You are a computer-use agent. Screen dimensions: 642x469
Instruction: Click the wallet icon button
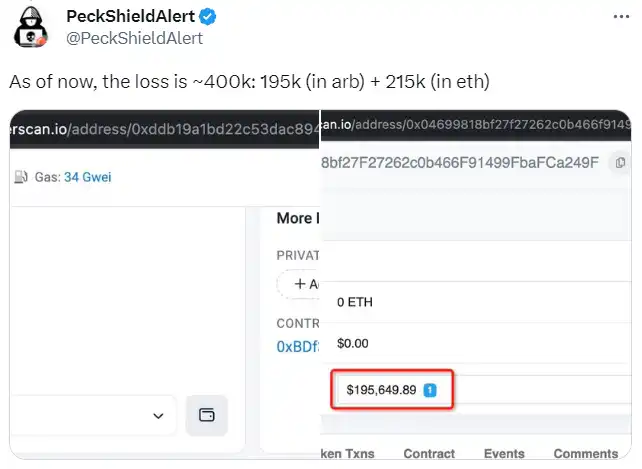coord(207,415)
